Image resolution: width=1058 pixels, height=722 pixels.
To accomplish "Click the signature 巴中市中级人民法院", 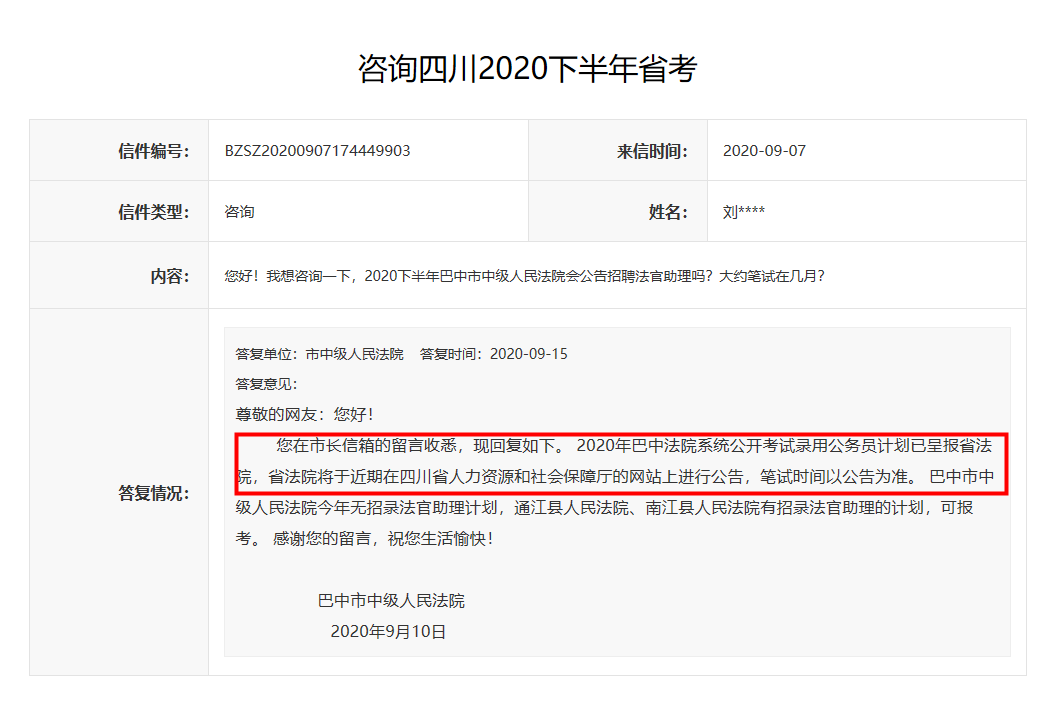I will (392, 600).
